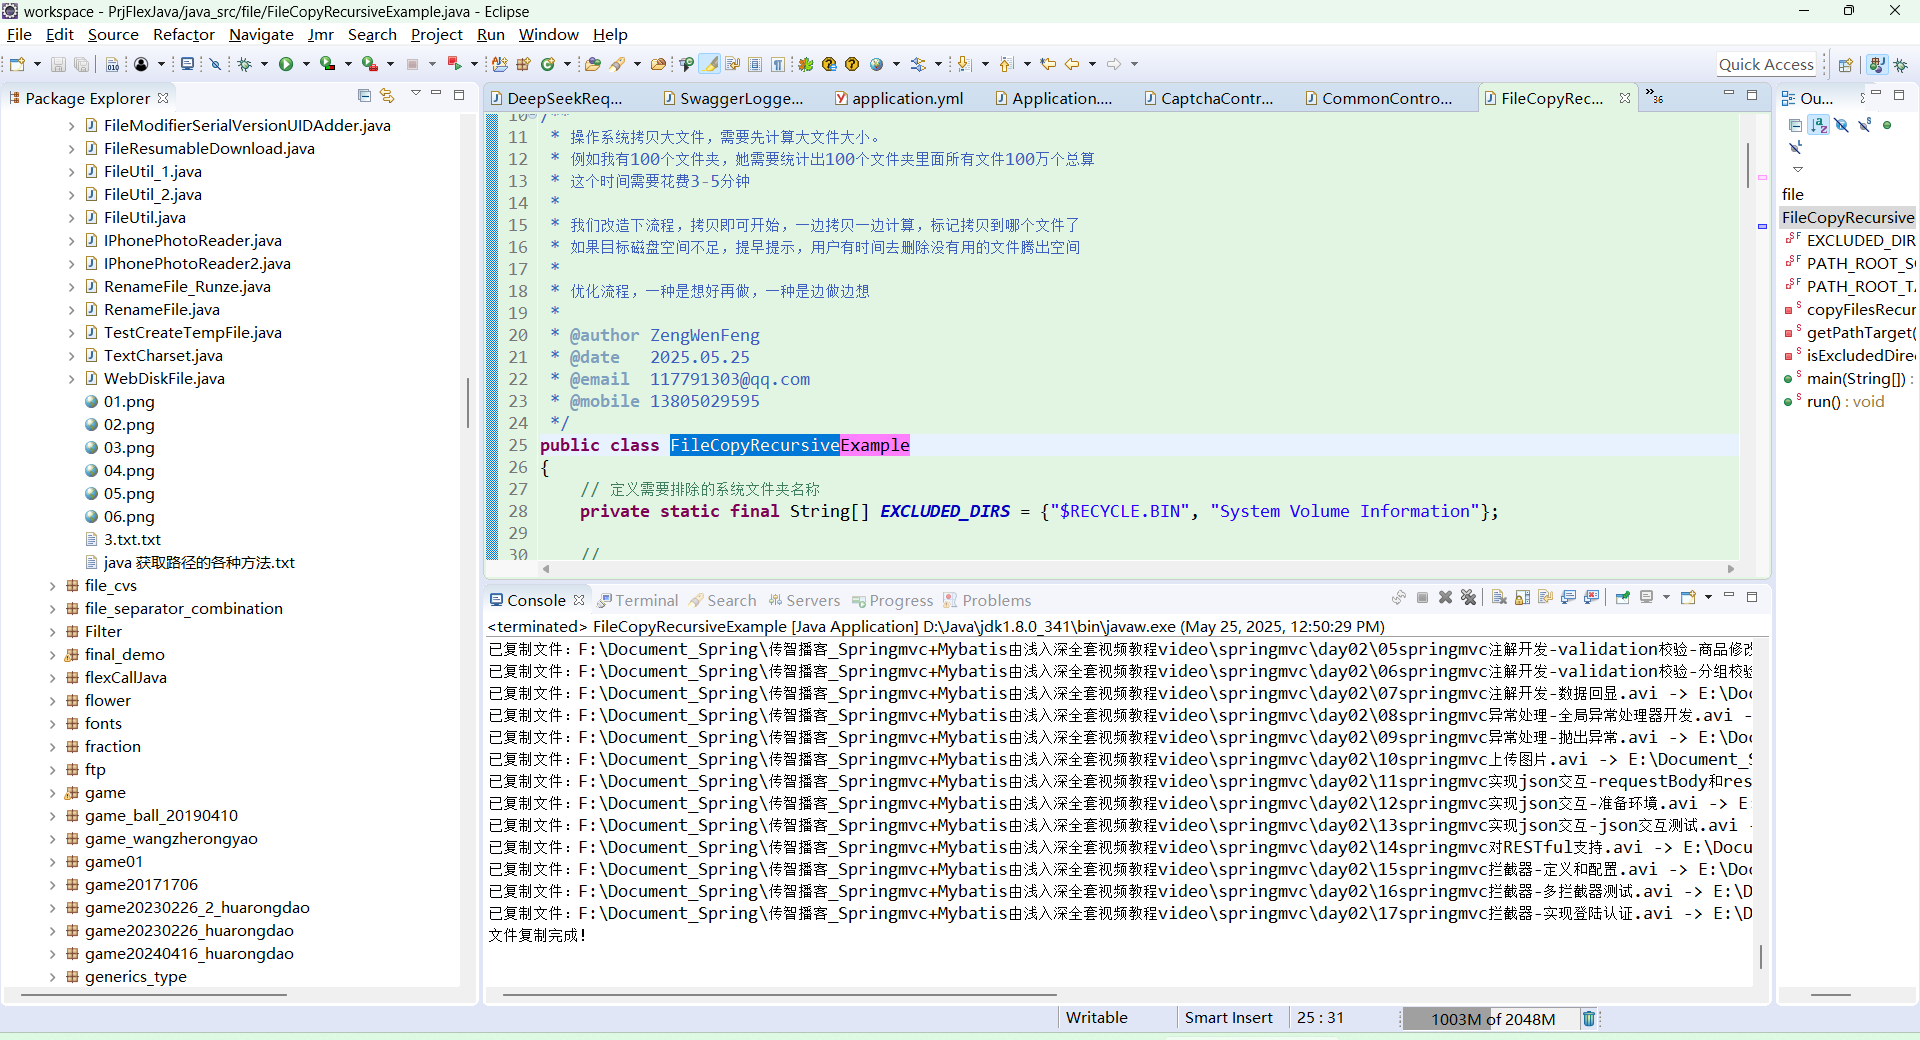Toggle Link with Editor in Package Explorer
Image resolution: width=1920 pixels, height=1040 pixels.
[x=388, y=96]
